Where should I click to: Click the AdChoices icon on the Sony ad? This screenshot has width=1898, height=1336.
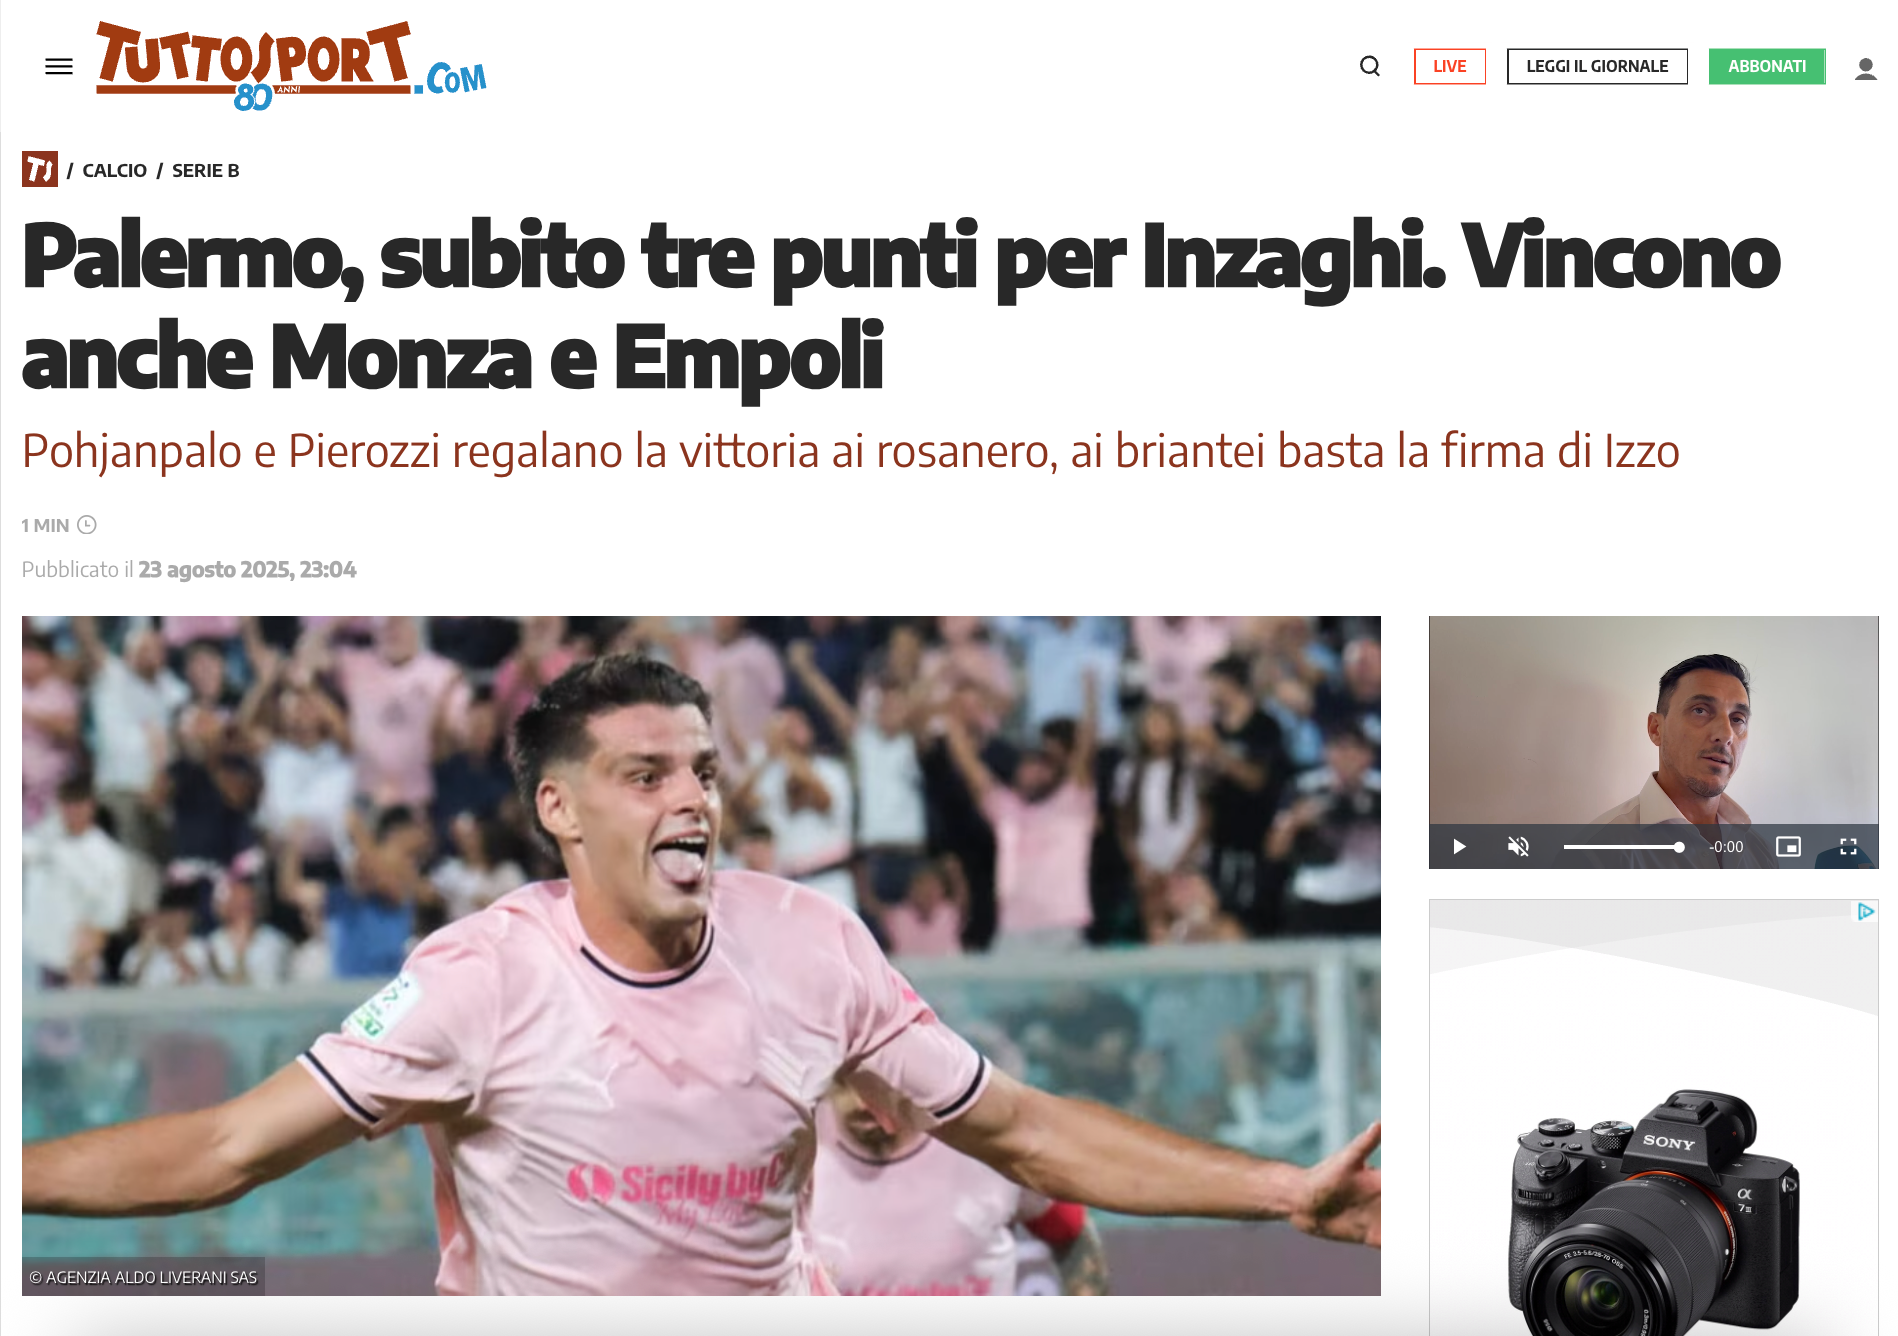coord(1866,911)
